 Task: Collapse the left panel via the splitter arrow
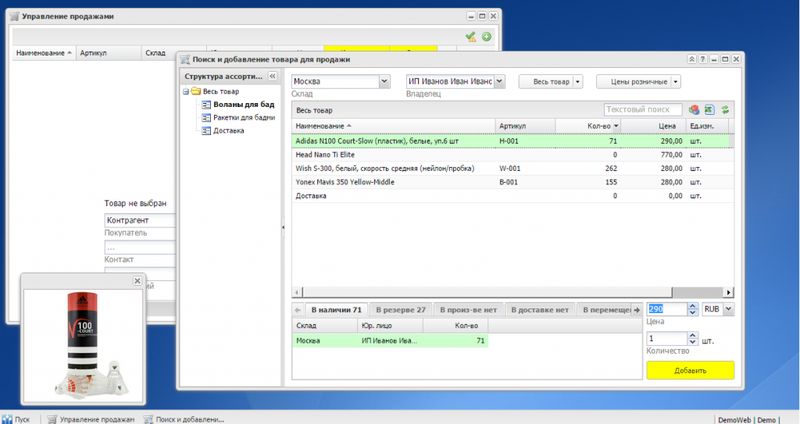(283, 227)
